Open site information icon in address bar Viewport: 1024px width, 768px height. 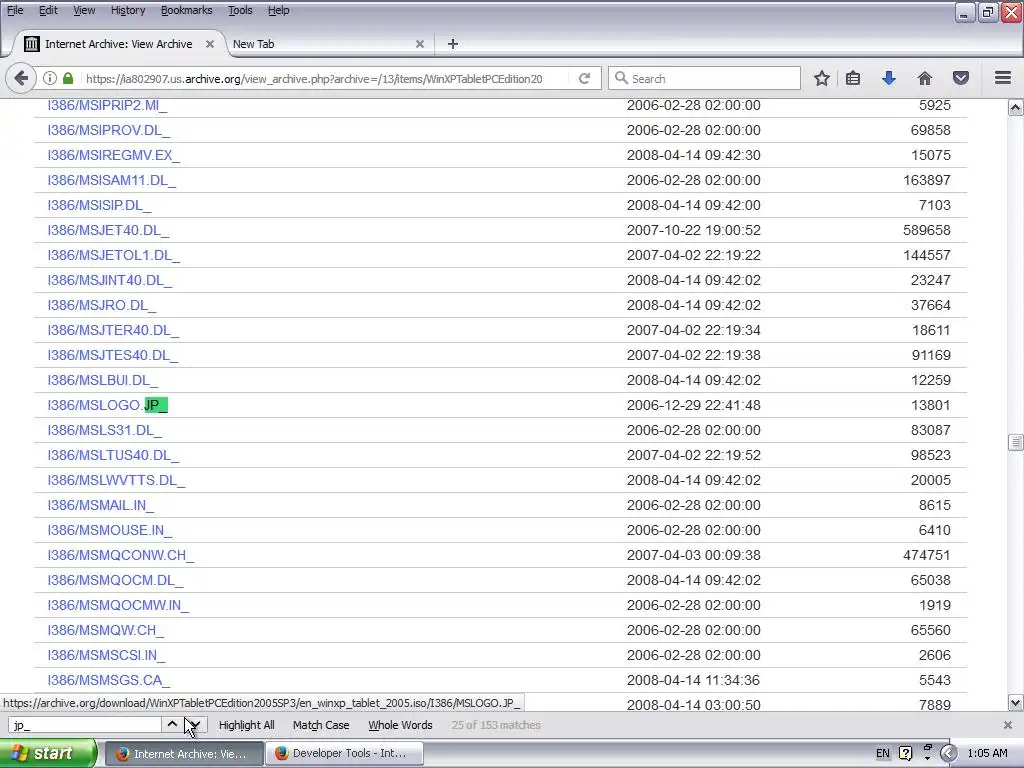[x=50, y=78]
